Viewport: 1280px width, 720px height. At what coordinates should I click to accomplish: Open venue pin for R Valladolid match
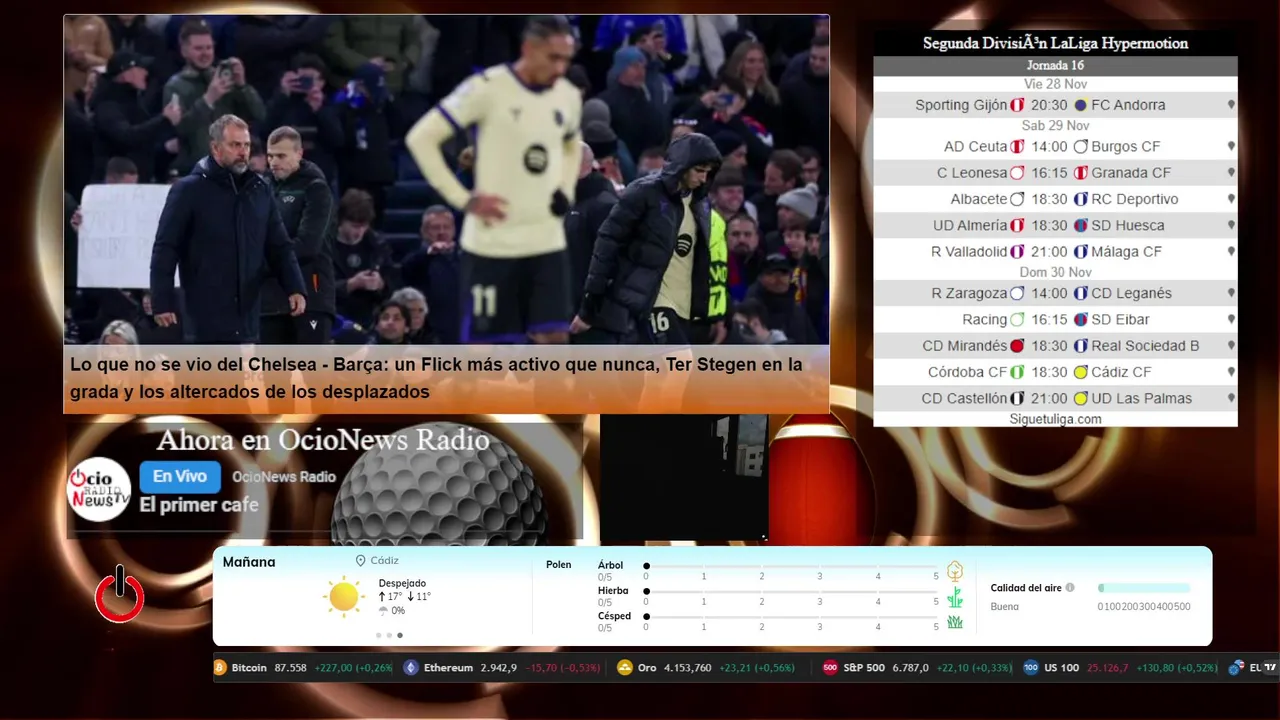(1231, 252)
